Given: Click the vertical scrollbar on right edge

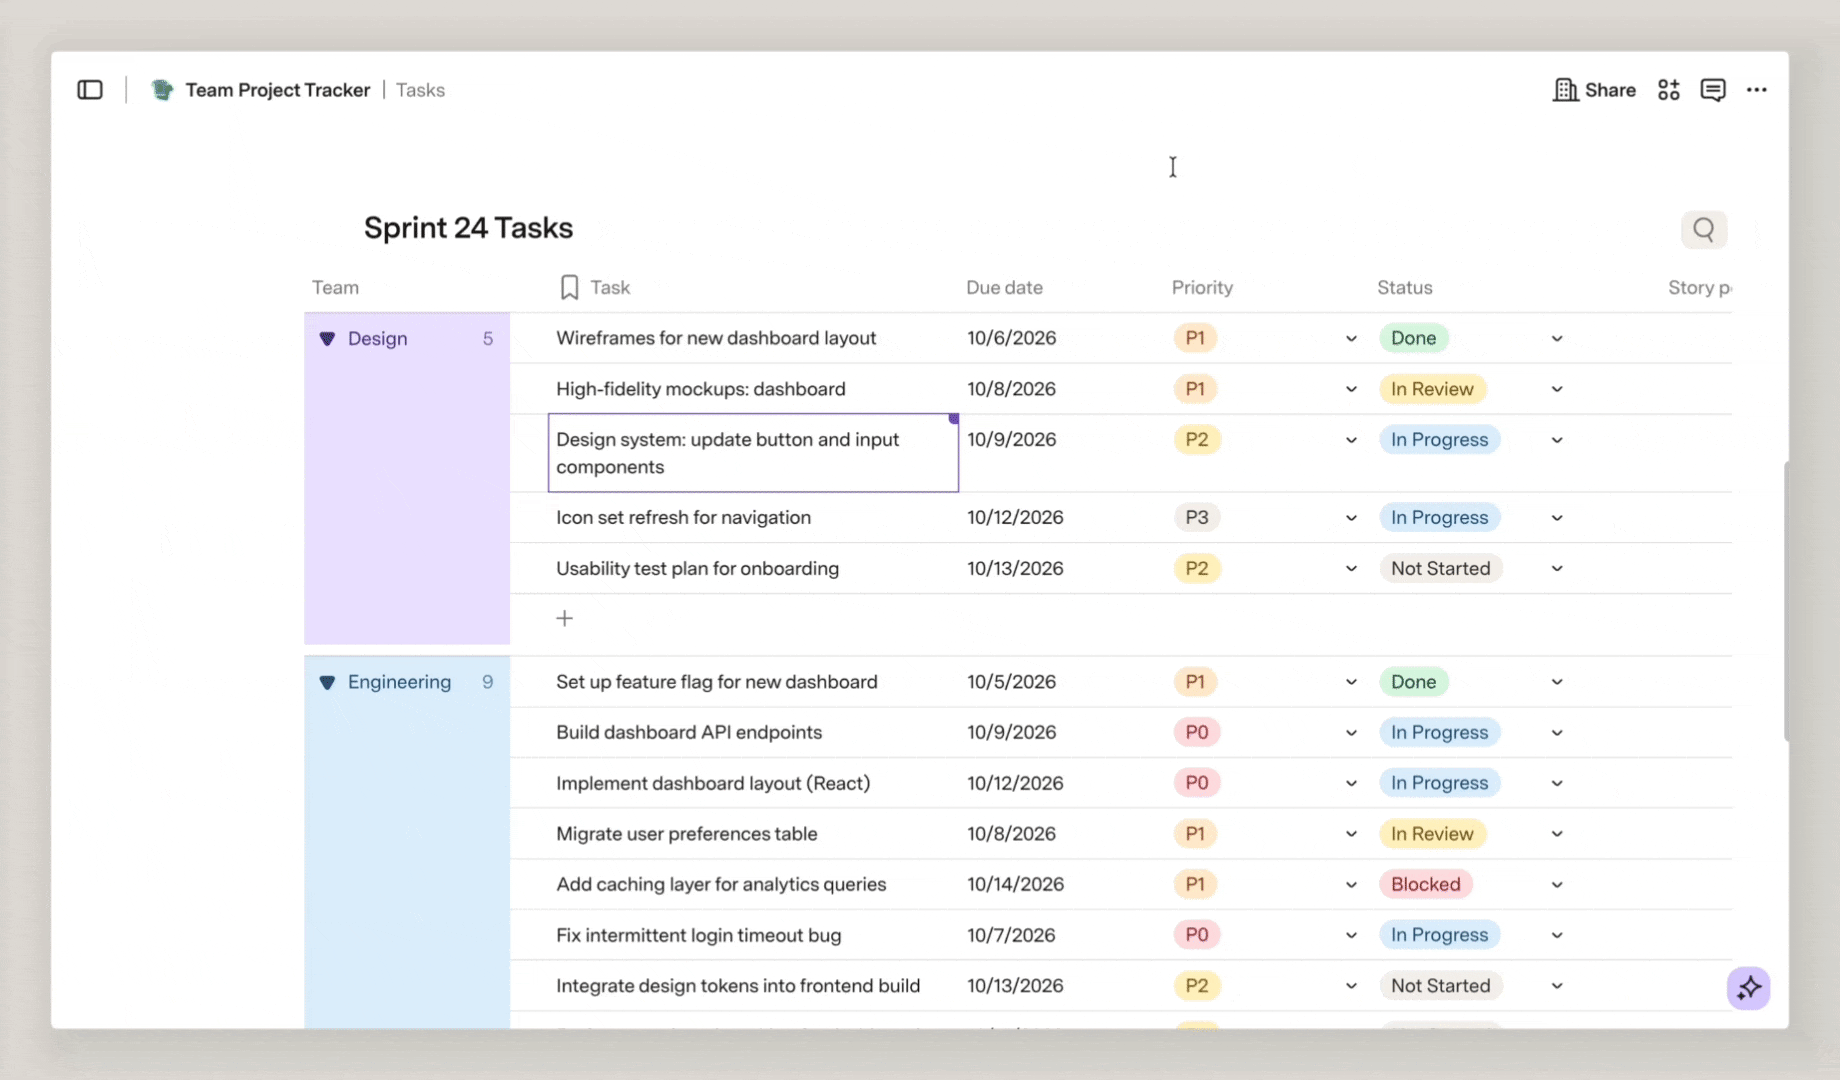Looking at the screenshot, I should tap(1786, 600).
